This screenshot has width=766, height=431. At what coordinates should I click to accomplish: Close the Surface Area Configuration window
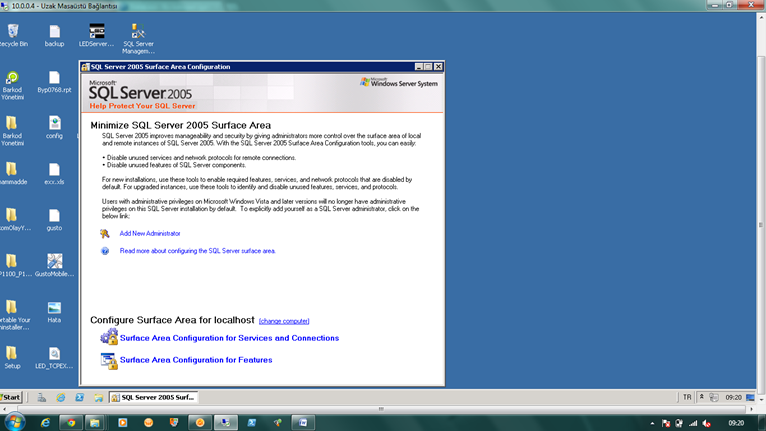pyautogui.click(x=438, y=66)
